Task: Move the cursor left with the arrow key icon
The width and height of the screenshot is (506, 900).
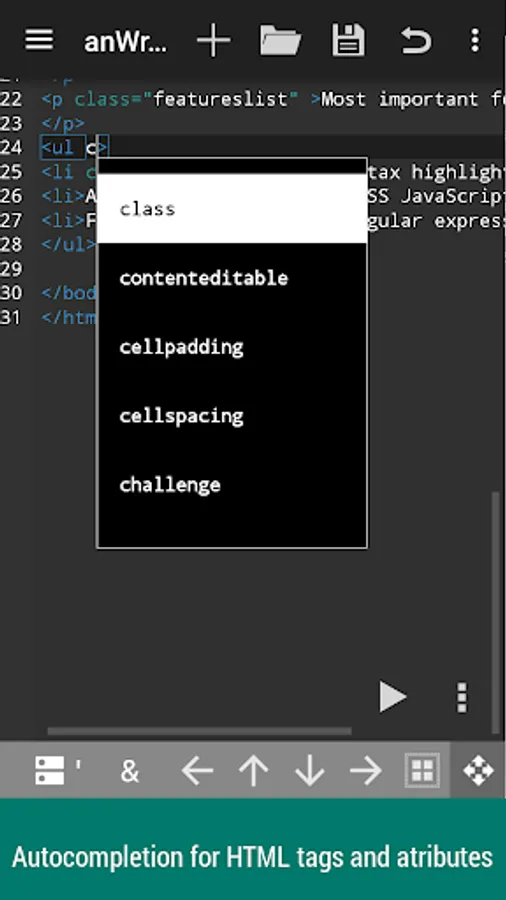Action: coord(197,770)
